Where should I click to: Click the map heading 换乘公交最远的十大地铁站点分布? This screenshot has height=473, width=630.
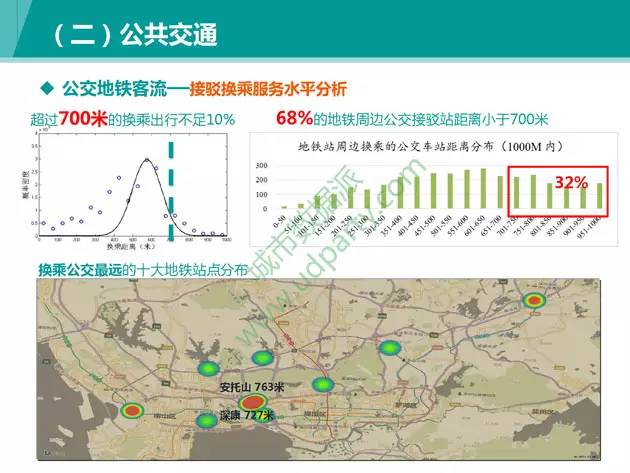[143, 270]
